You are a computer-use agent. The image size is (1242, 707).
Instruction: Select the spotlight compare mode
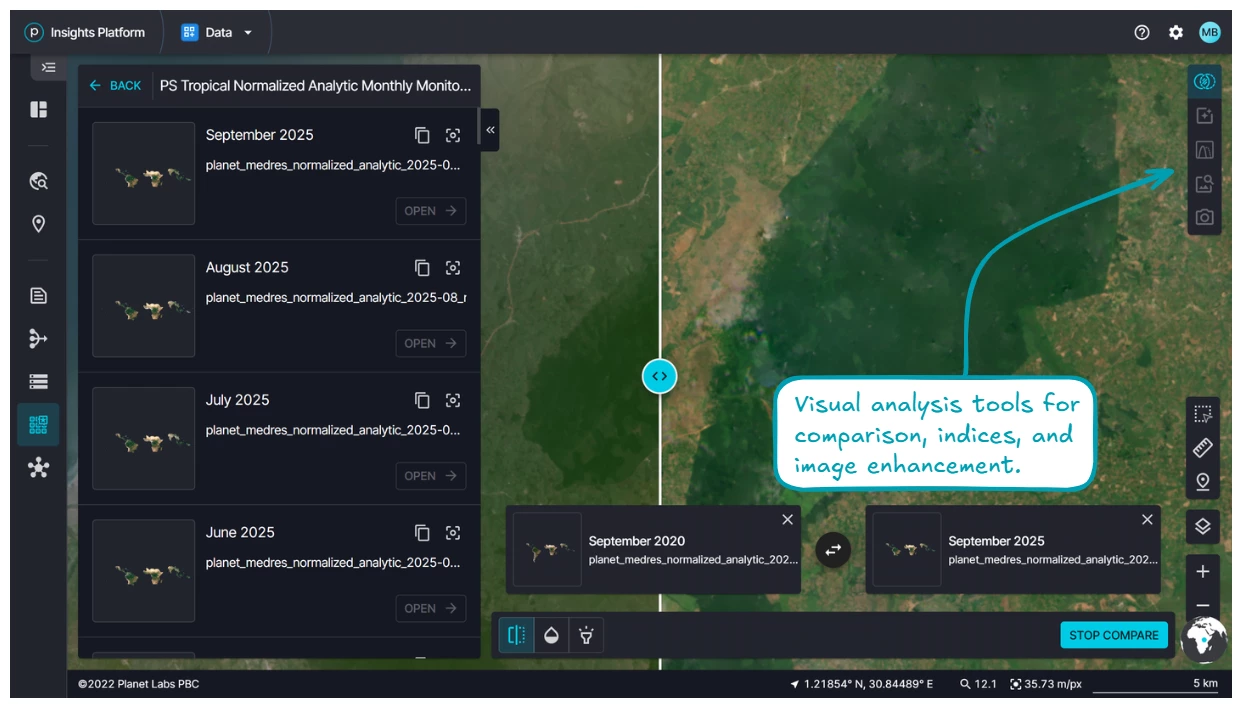tap(586, 635)
